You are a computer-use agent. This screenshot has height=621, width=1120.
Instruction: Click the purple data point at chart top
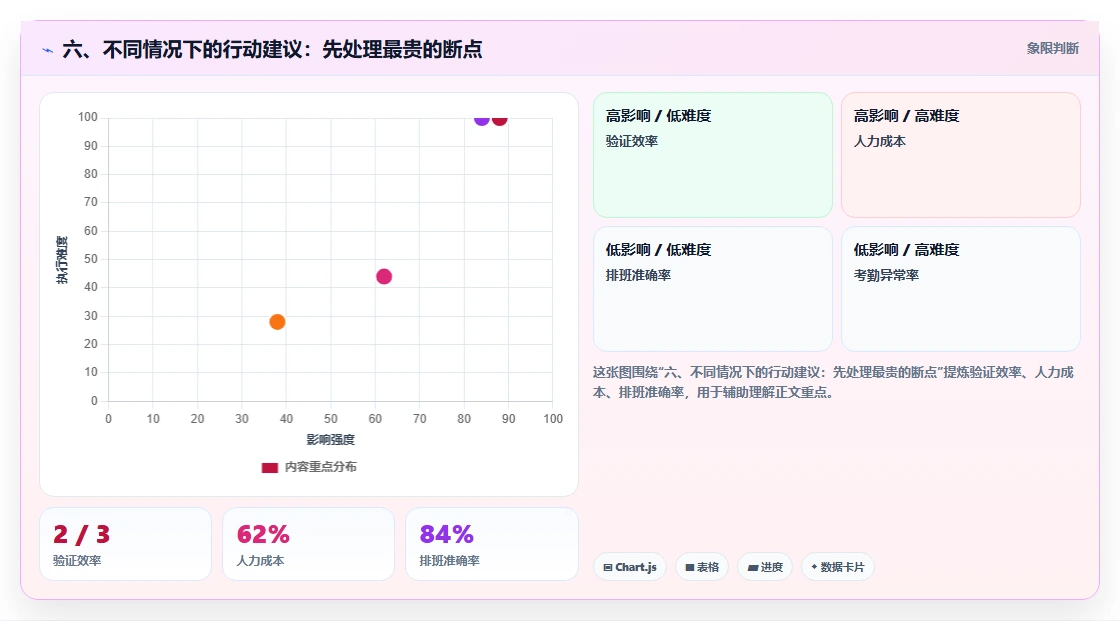[x=482, y=119]
